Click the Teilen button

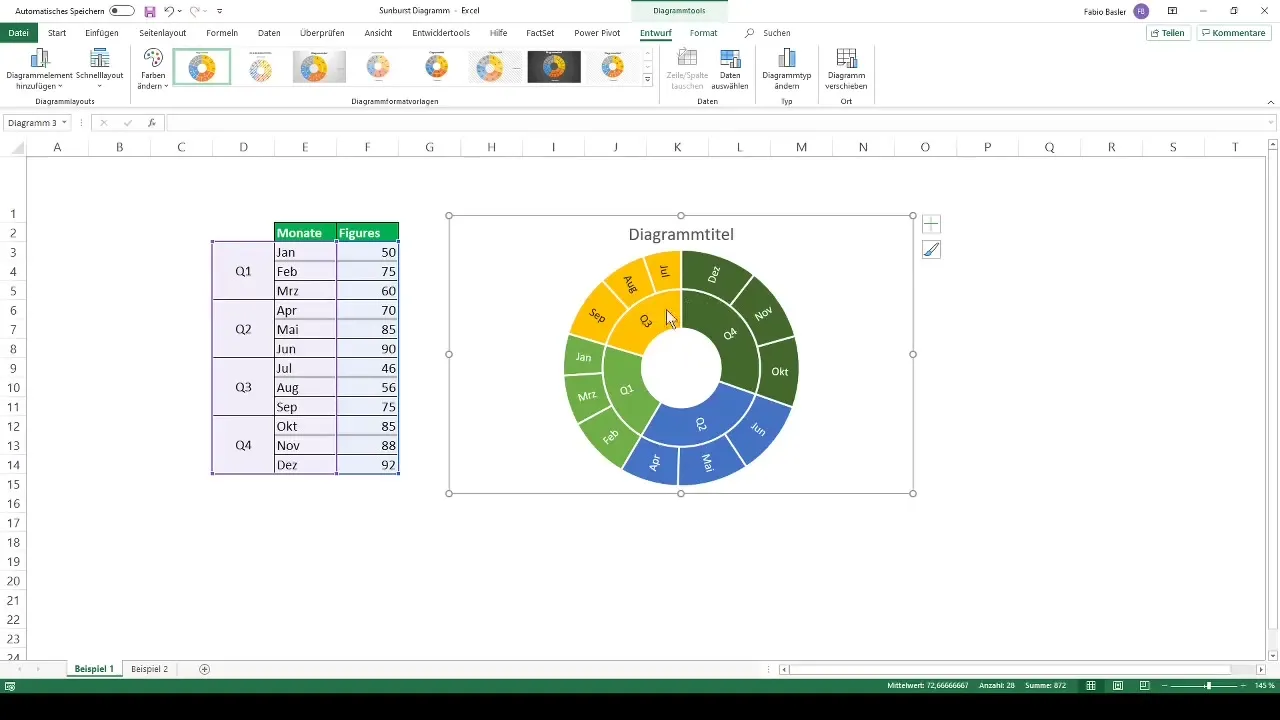1168,33
